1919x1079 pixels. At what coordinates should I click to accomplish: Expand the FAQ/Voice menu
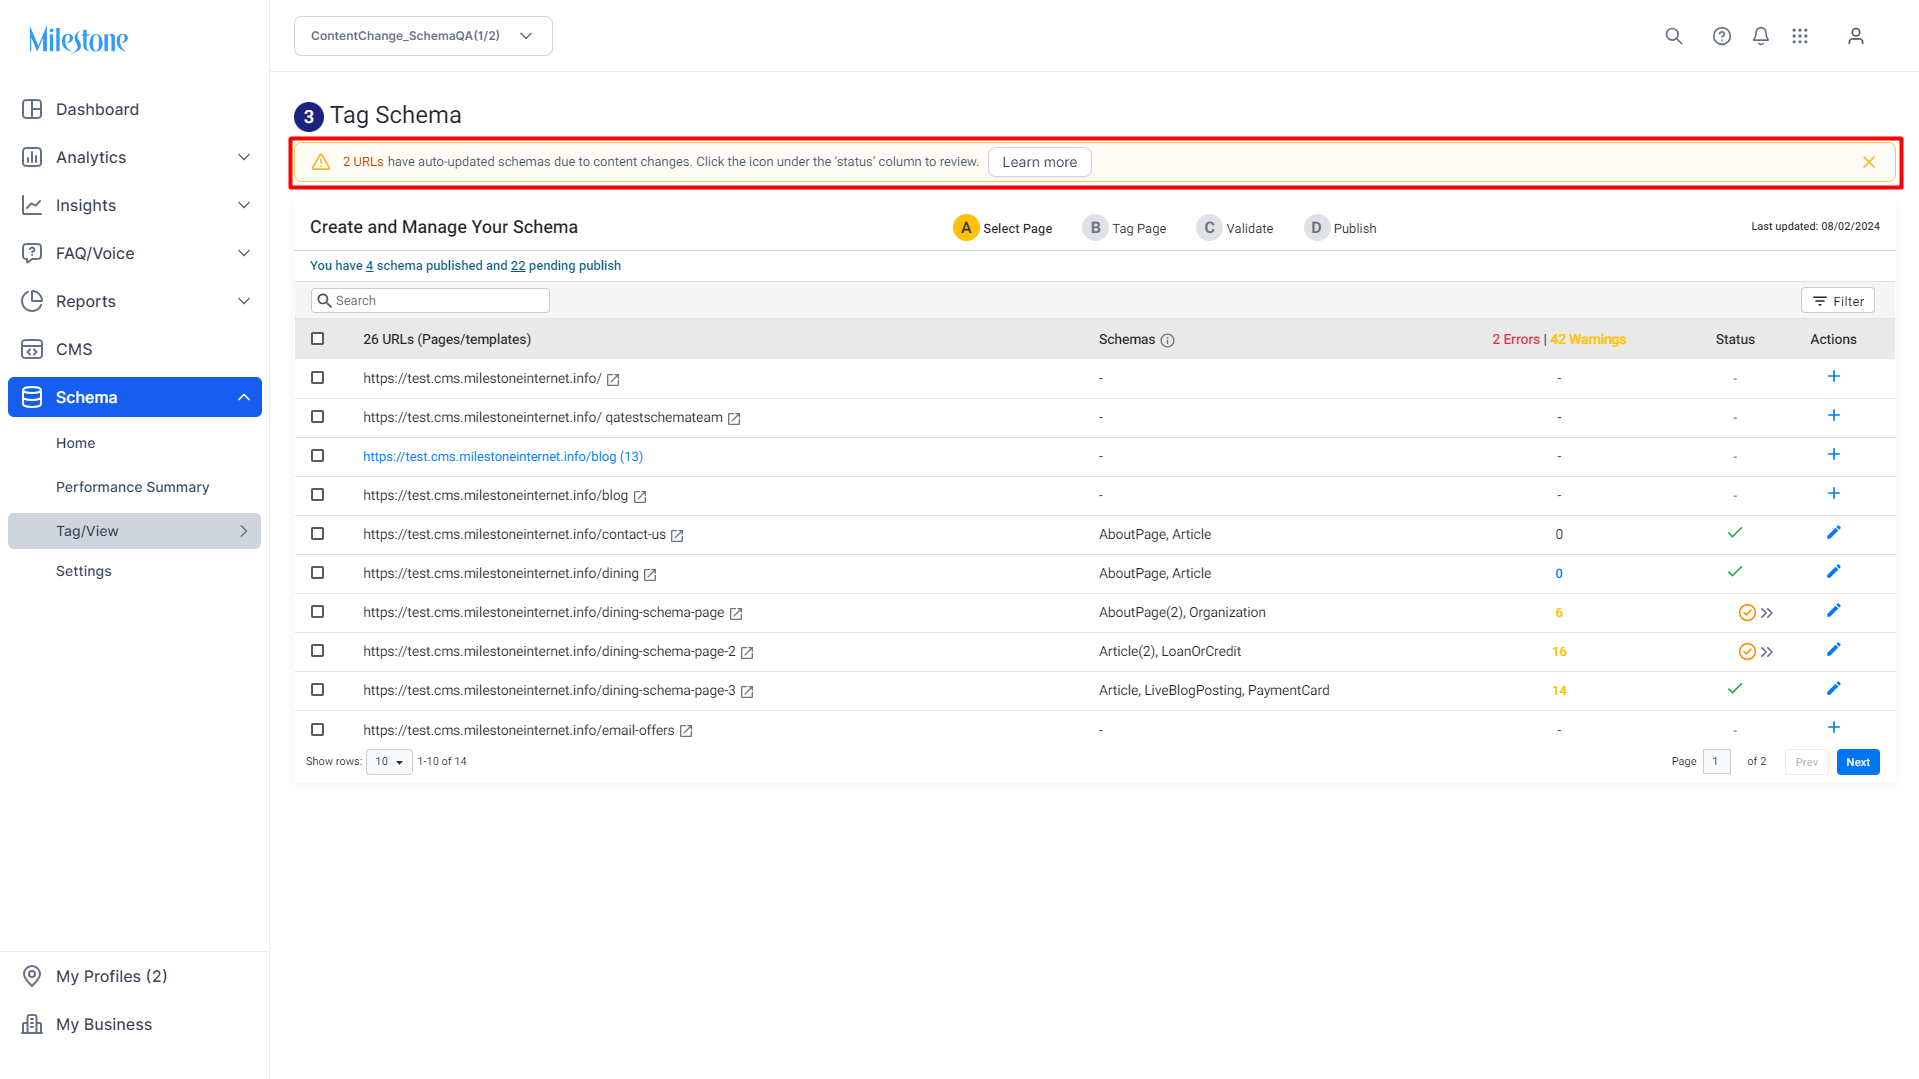(244, 253)
